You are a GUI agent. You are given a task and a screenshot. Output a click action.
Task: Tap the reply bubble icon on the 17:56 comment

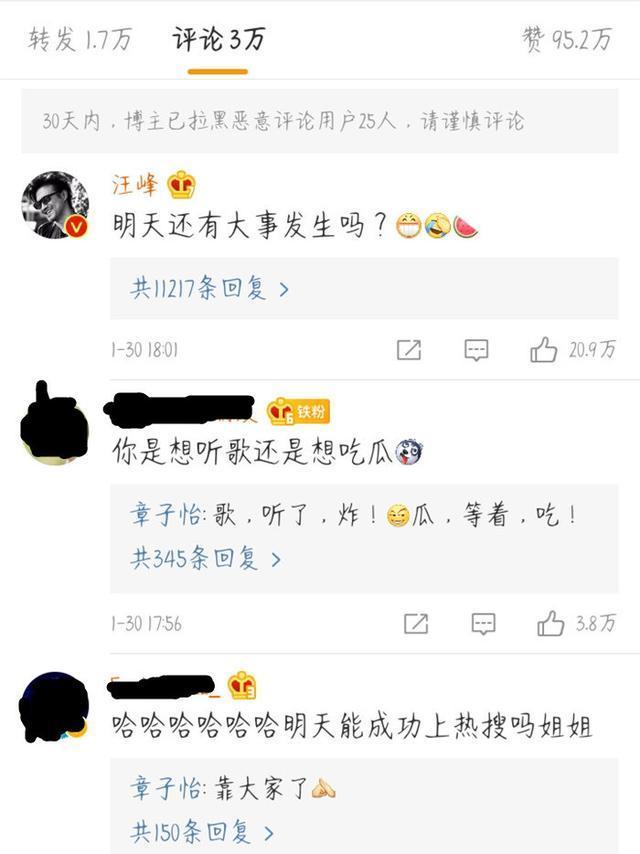pos(483,624)
